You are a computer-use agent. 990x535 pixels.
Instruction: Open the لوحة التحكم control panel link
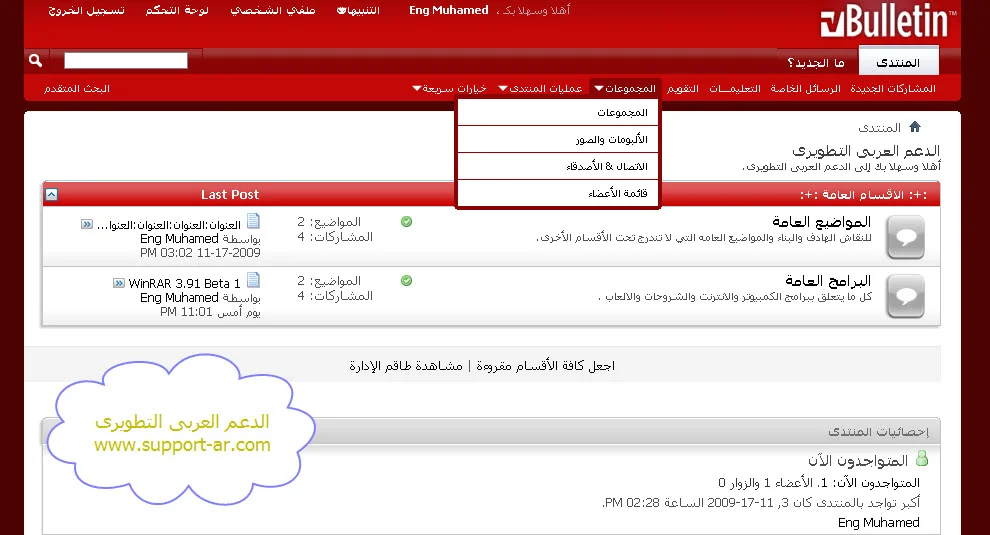tap(177, 10)
